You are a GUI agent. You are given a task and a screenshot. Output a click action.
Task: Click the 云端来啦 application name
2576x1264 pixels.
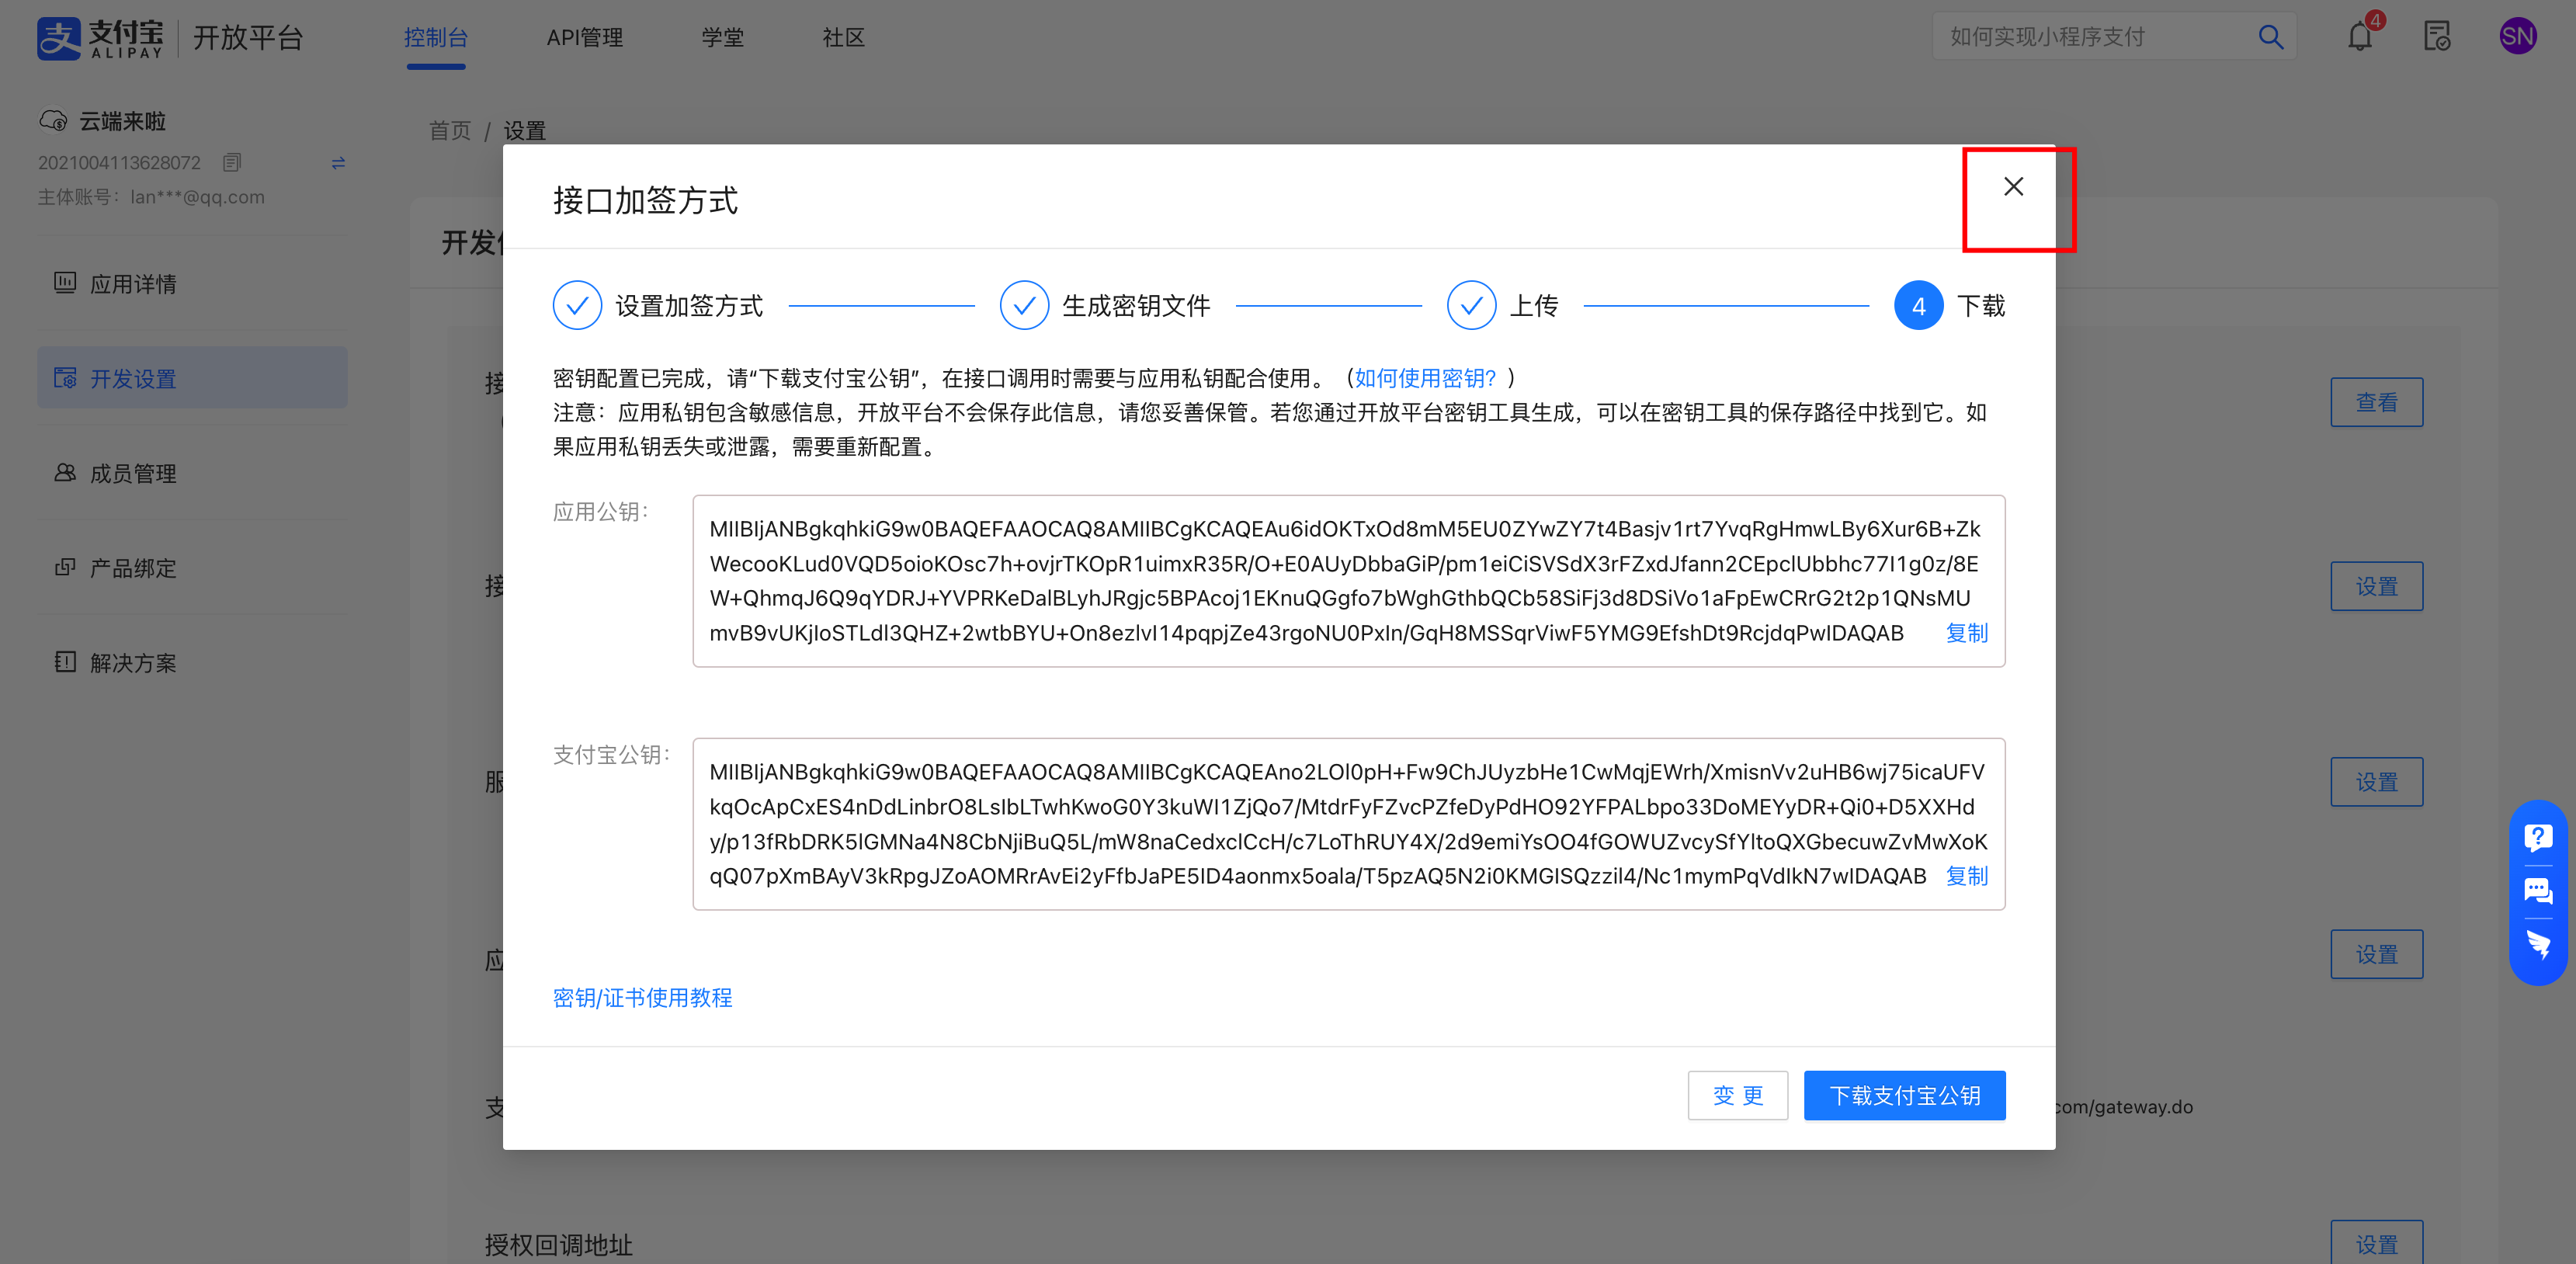(x=122, y=121)
